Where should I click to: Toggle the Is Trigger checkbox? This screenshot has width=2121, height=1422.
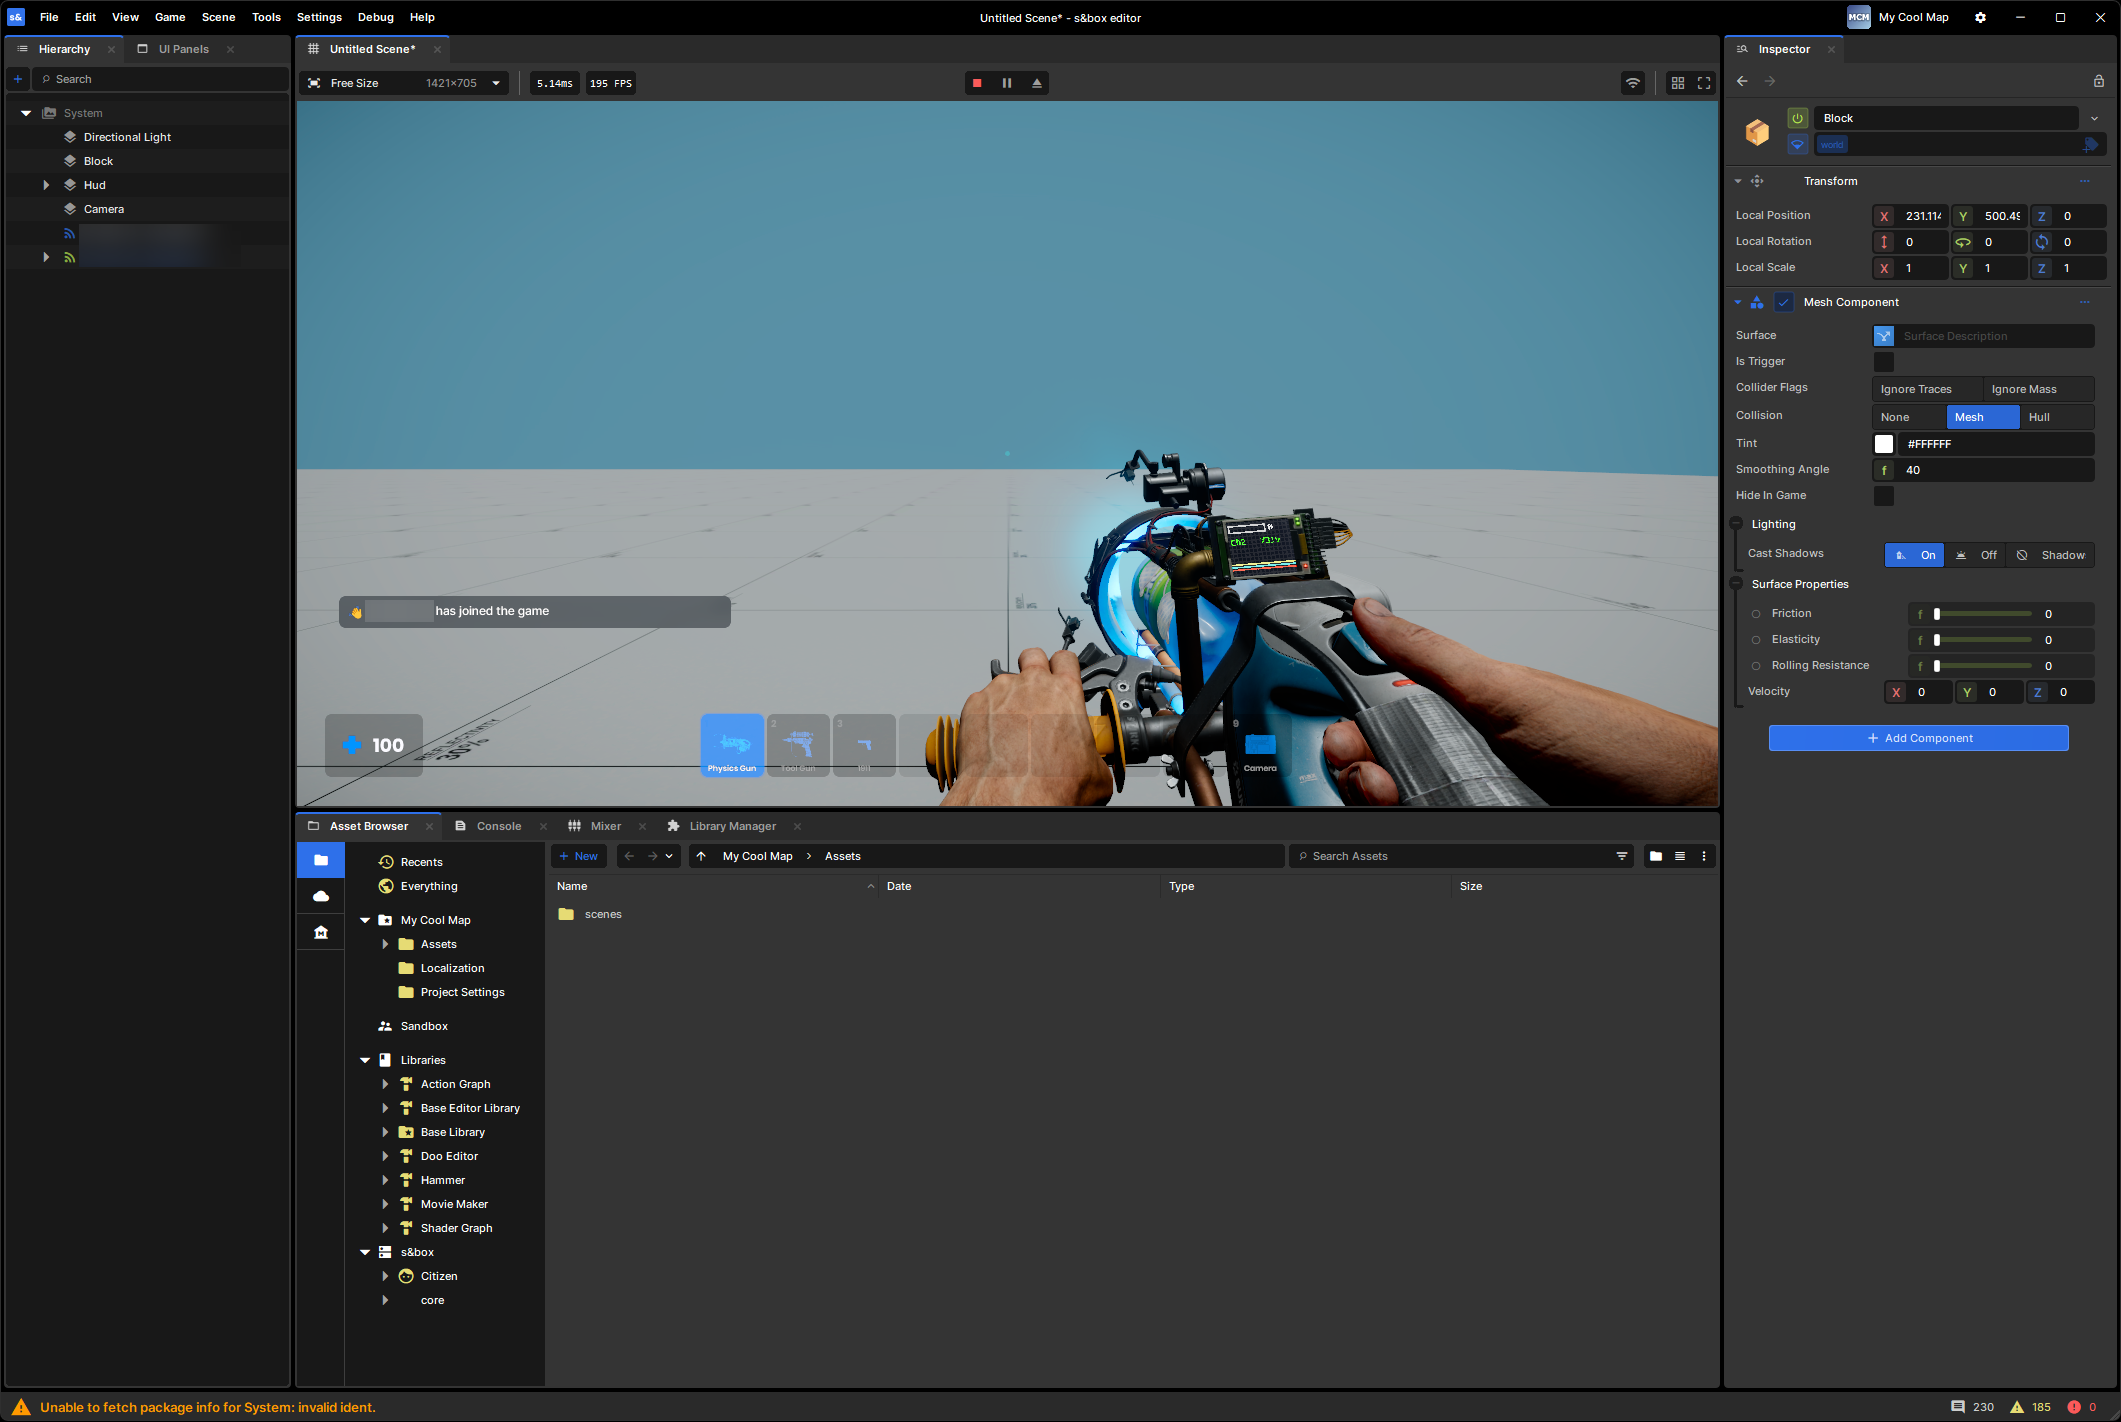point(1884,362)
